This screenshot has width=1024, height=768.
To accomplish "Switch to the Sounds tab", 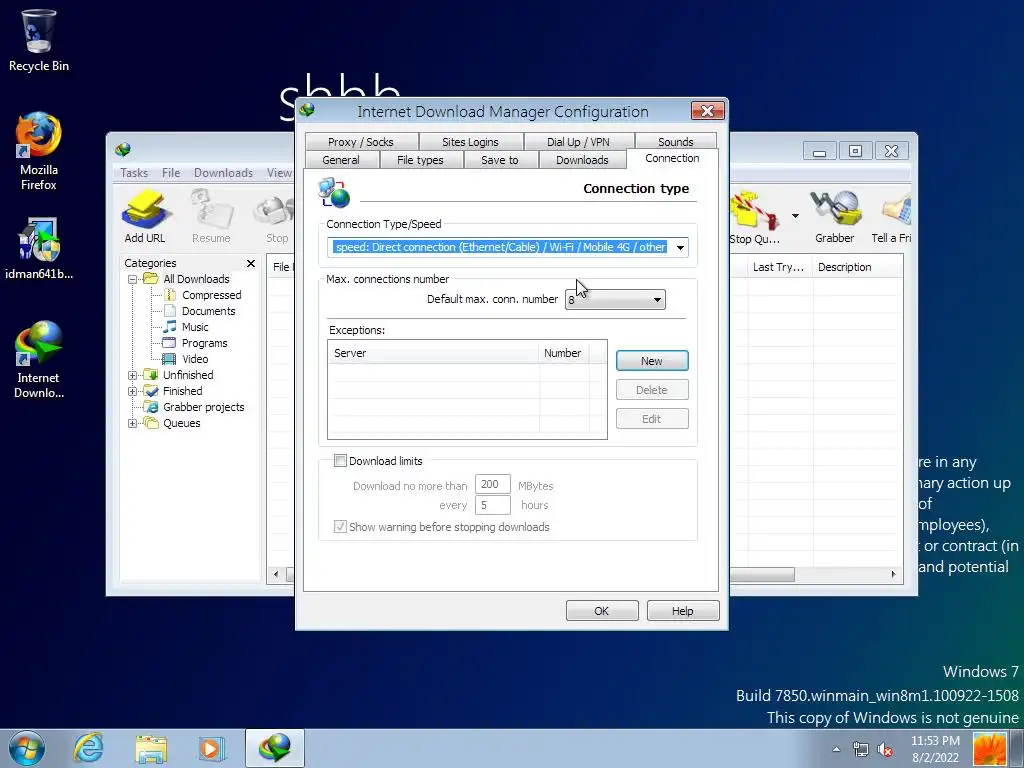I will (x=676, y=142).
